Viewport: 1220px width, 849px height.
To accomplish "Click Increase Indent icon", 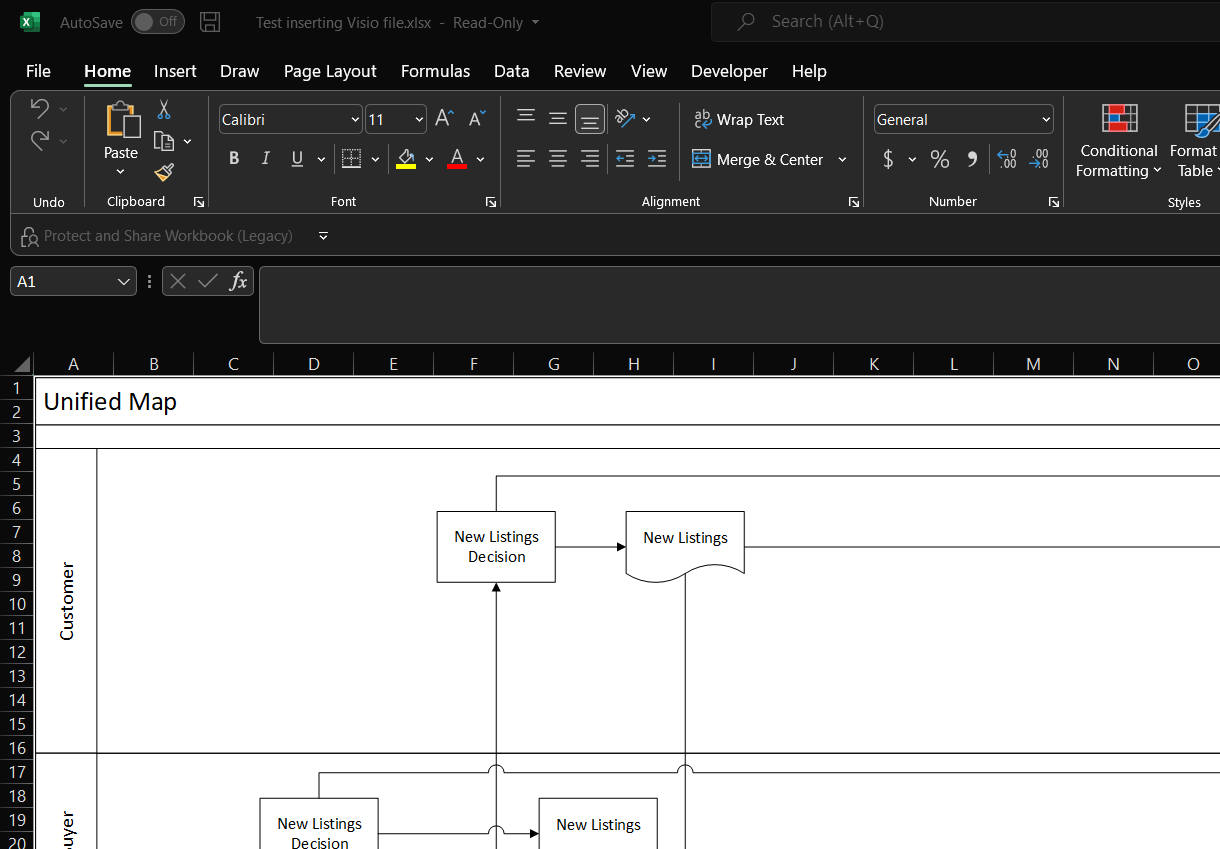I will 657,159.
